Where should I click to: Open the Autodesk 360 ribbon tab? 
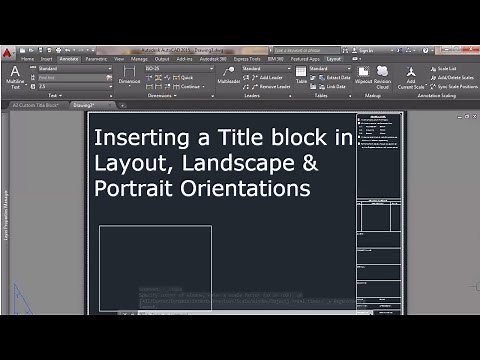click(x=213, y=59)
